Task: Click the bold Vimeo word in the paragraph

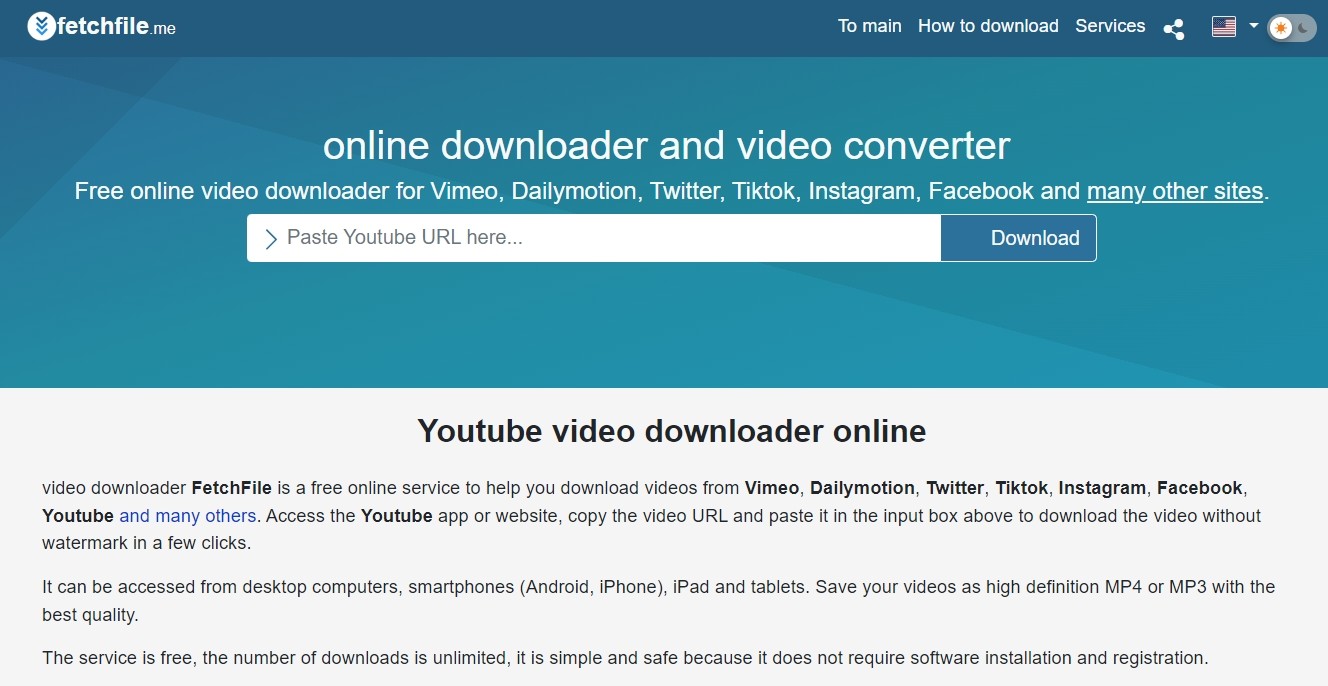Action: tap(772, 488)
